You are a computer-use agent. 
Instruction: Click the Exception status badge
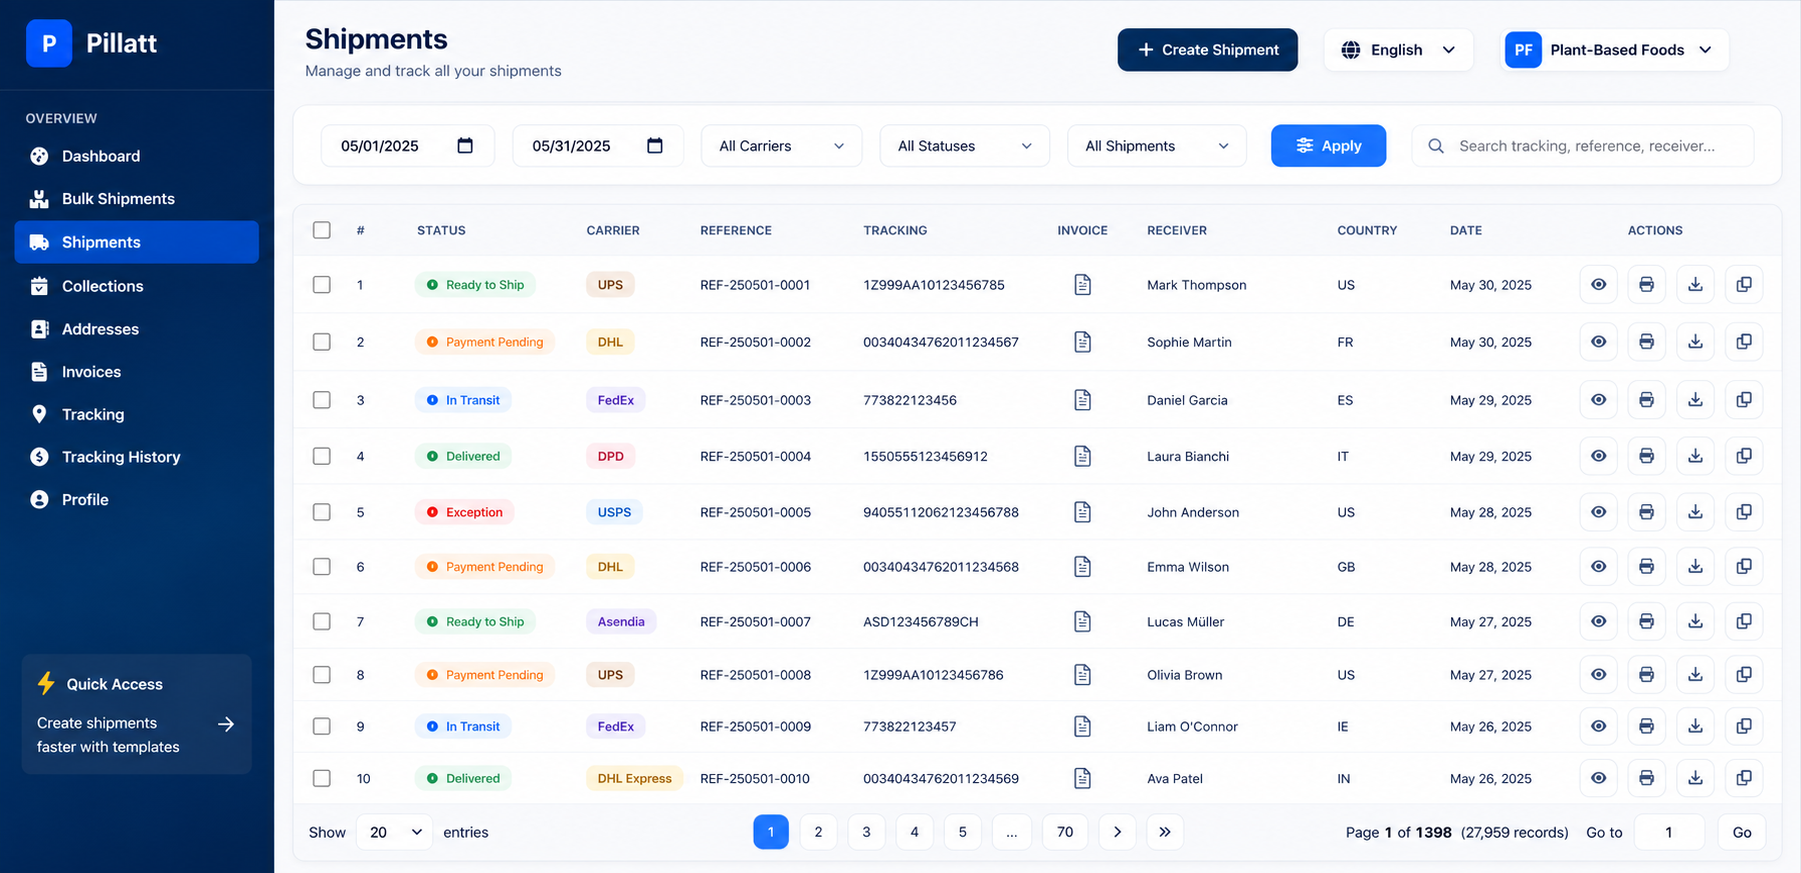click(x=464, y=512)
